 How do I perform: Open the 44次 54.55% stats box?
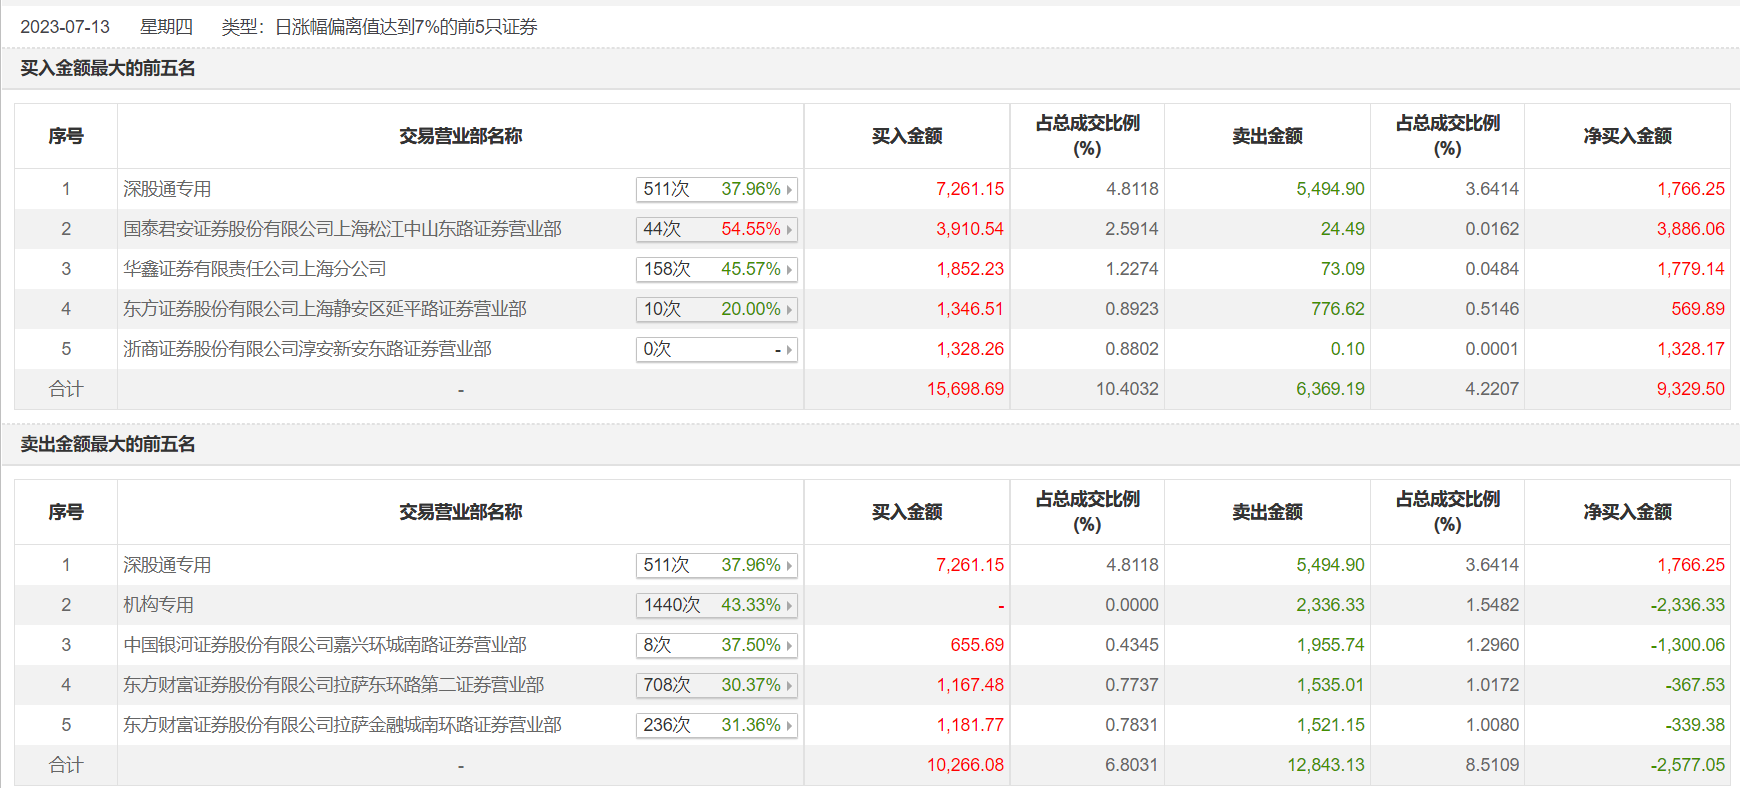716,229
